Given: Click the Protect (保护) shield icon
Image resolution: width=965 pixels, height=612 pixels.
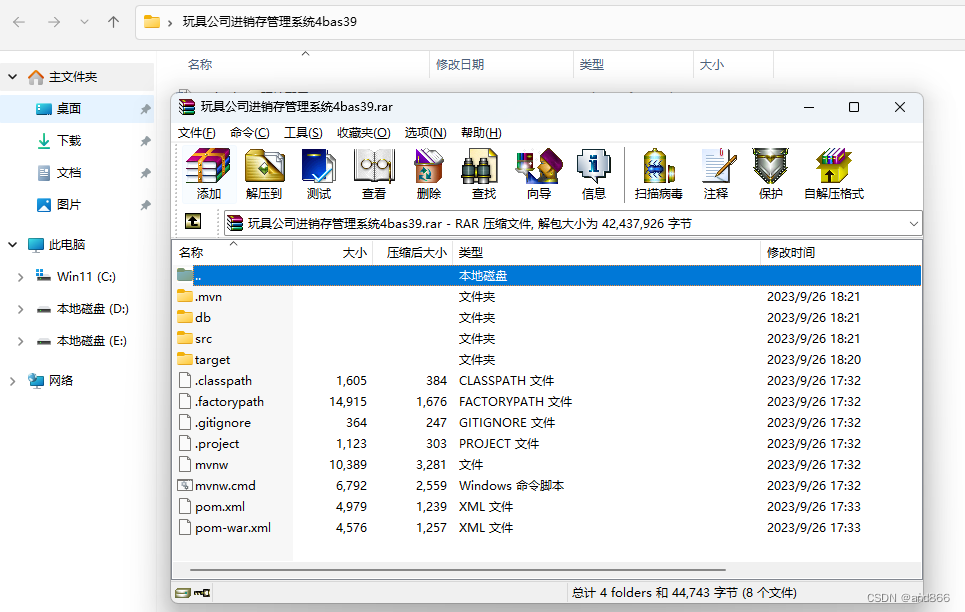Looking at the screenshot, I should click(x=771, y=174).
